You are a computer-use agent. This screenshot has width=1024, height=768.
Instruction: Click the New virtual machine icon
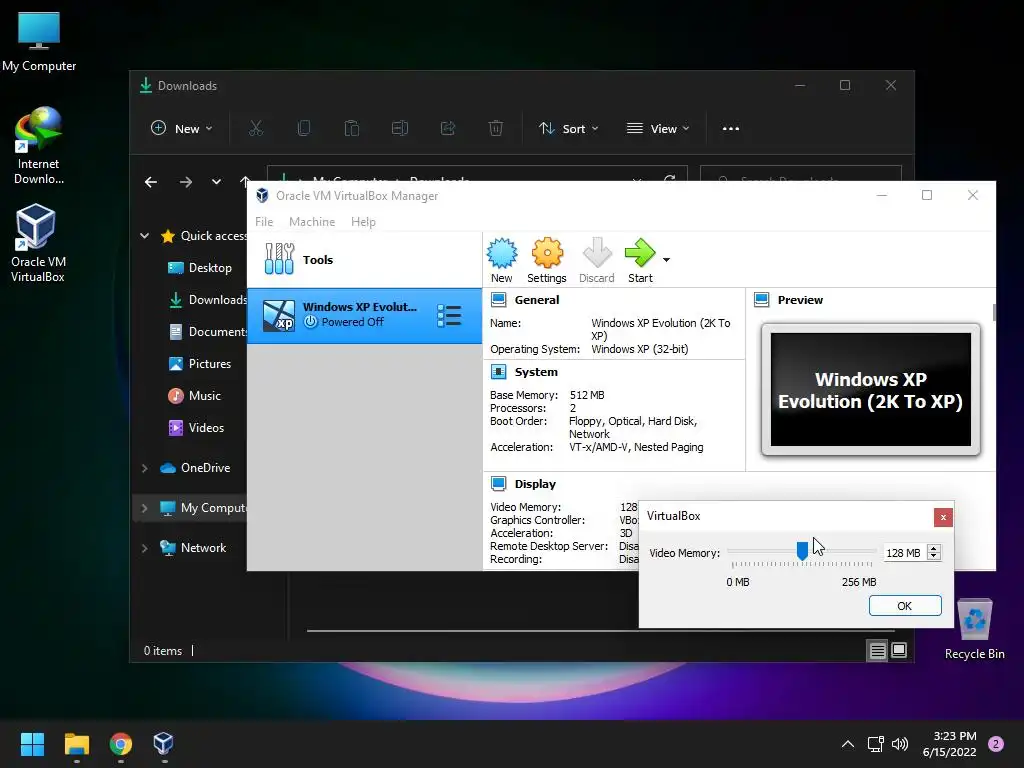click(502, 260)
